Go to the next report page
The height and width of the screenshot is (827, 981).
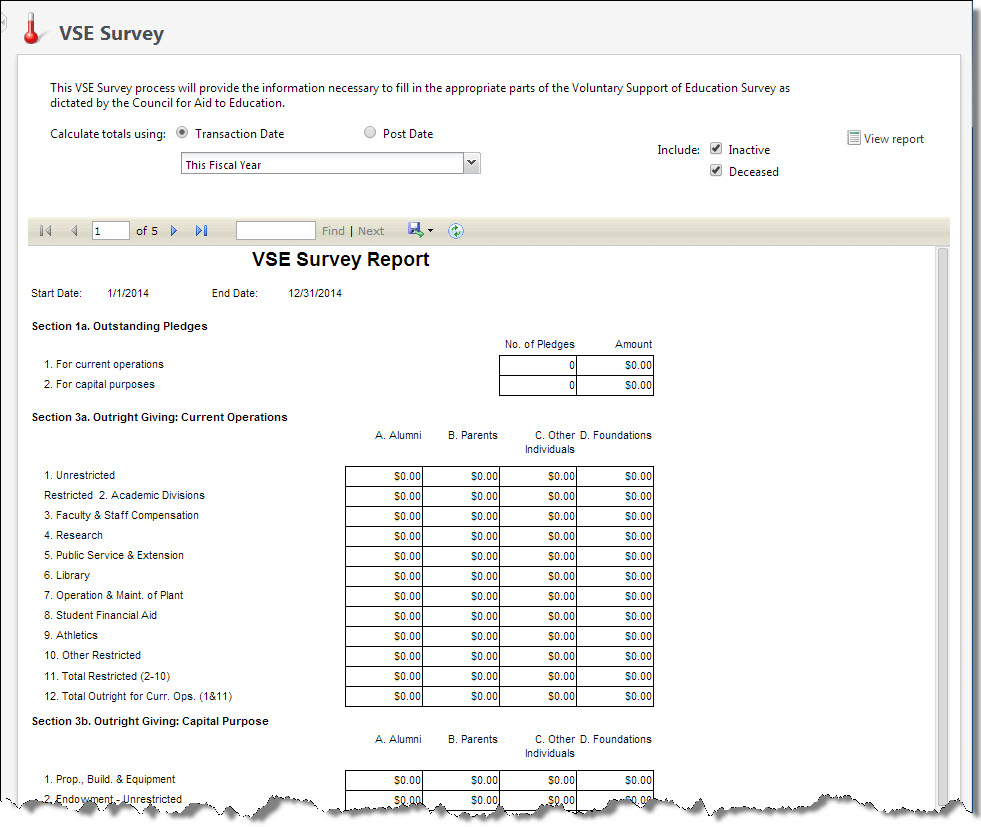174,231
